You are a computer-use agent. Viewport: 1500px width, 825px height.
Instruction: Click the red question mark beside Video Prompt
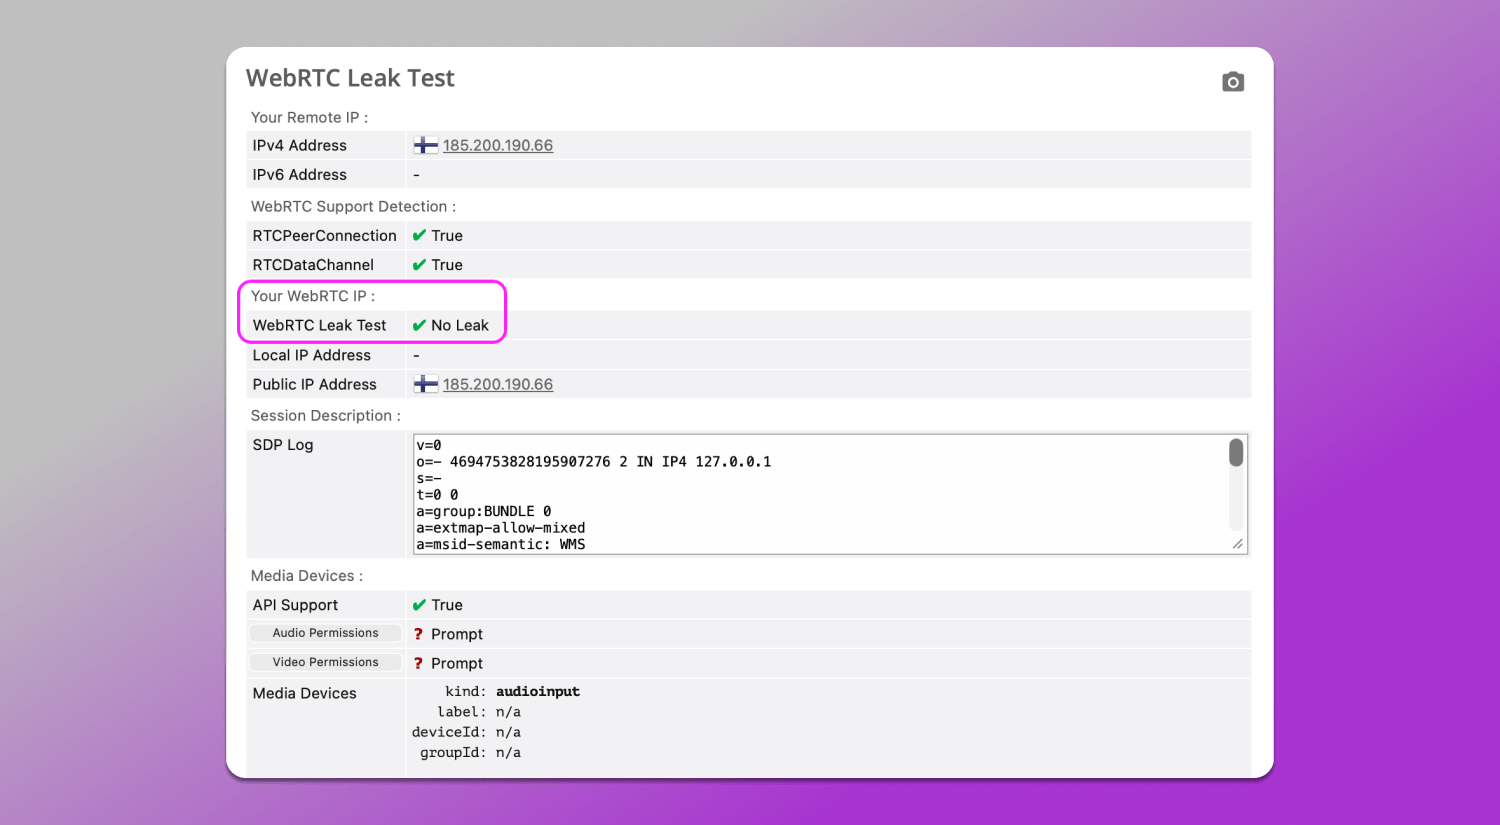click(418, 662)
